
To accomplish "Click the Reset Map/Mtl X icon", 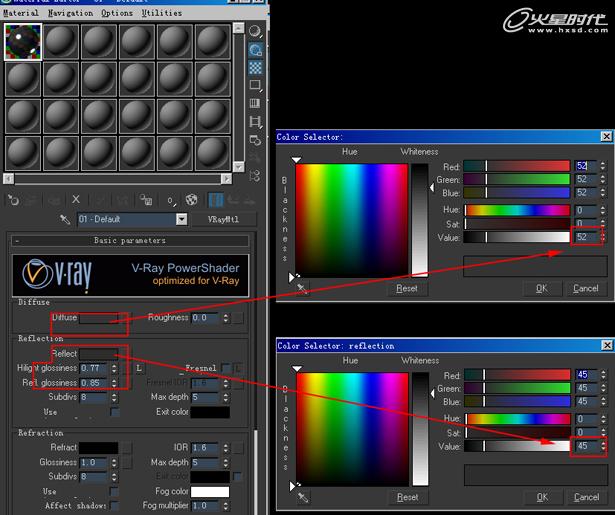I will click(76, 200).
